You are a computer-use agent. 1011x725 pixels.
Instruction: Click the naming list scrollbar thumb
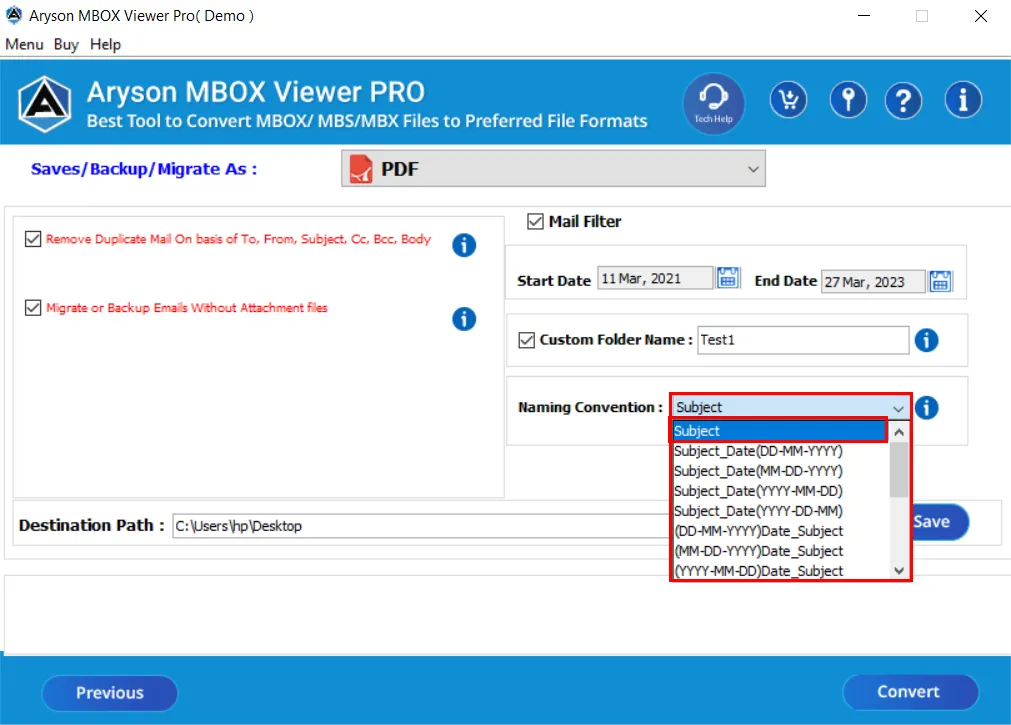point(899,470)
